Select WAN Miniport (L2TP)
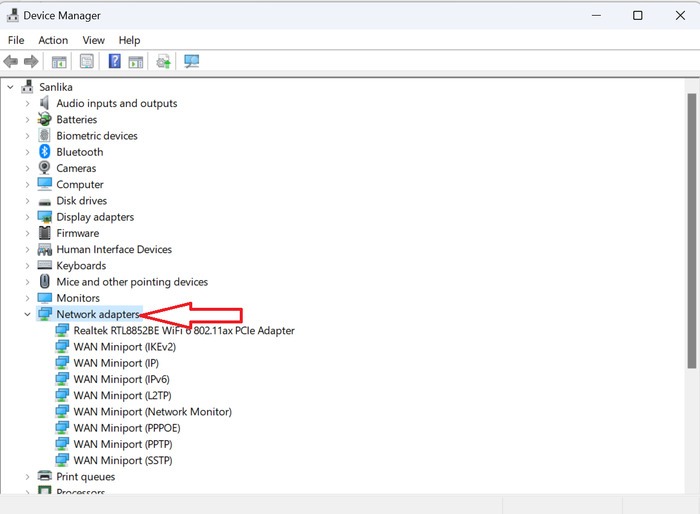The image size is (700, 514). coord(122,395)
